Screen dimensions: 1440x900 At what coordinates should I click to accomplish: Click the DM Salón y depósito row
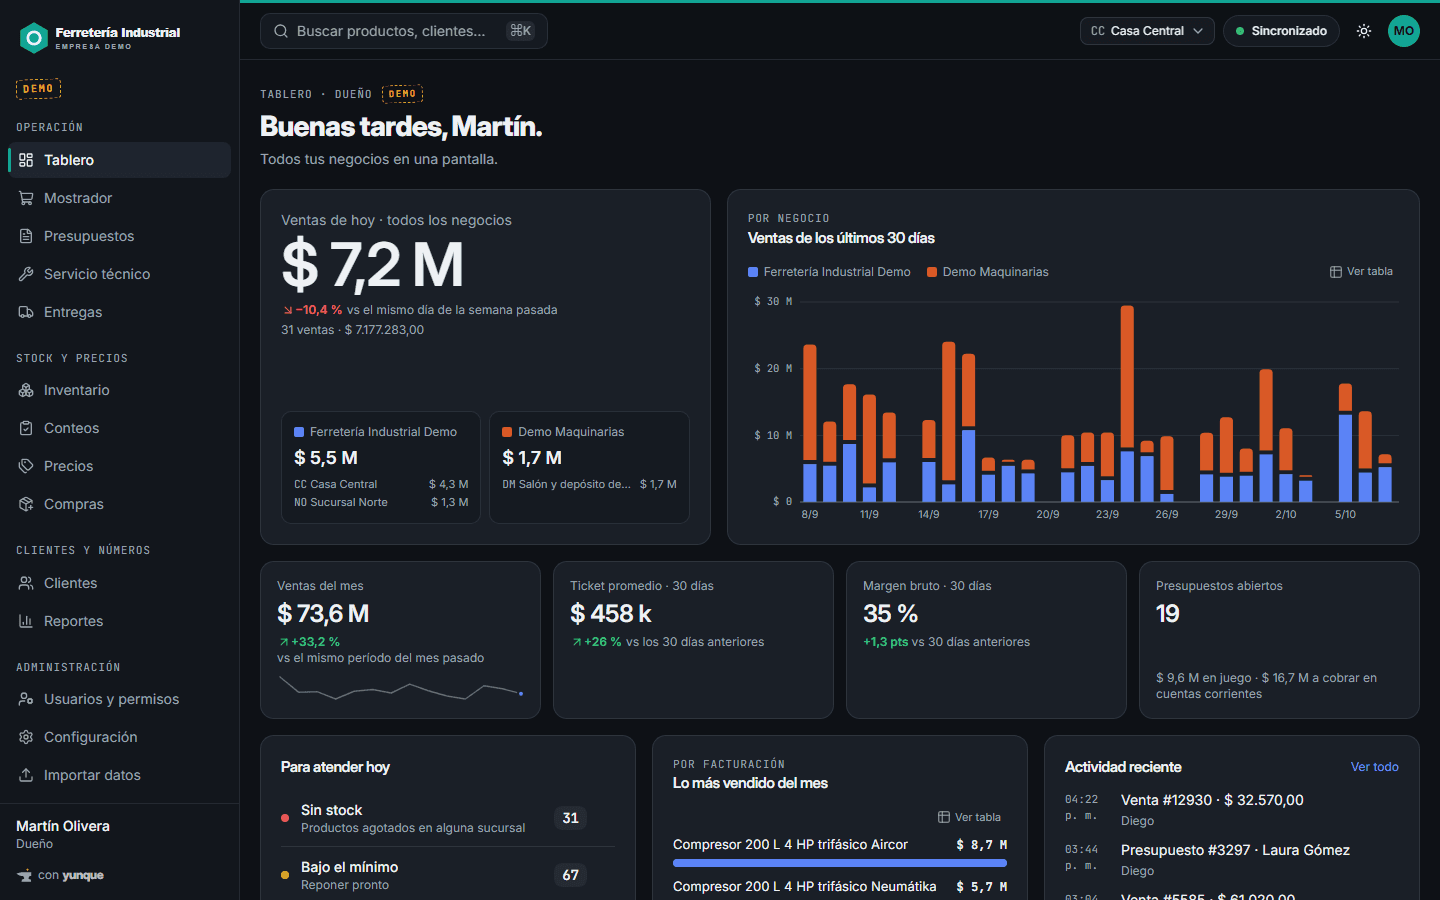(x=589, y=484)
